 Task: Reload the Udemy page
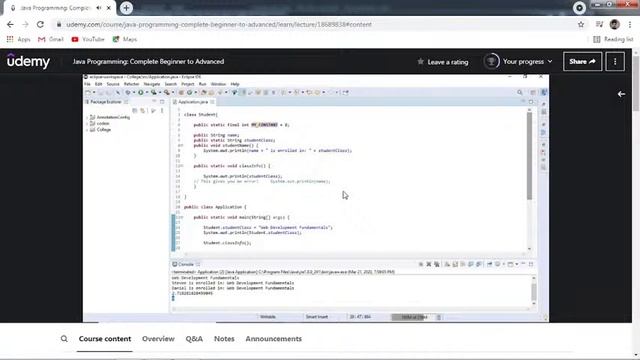40,24
